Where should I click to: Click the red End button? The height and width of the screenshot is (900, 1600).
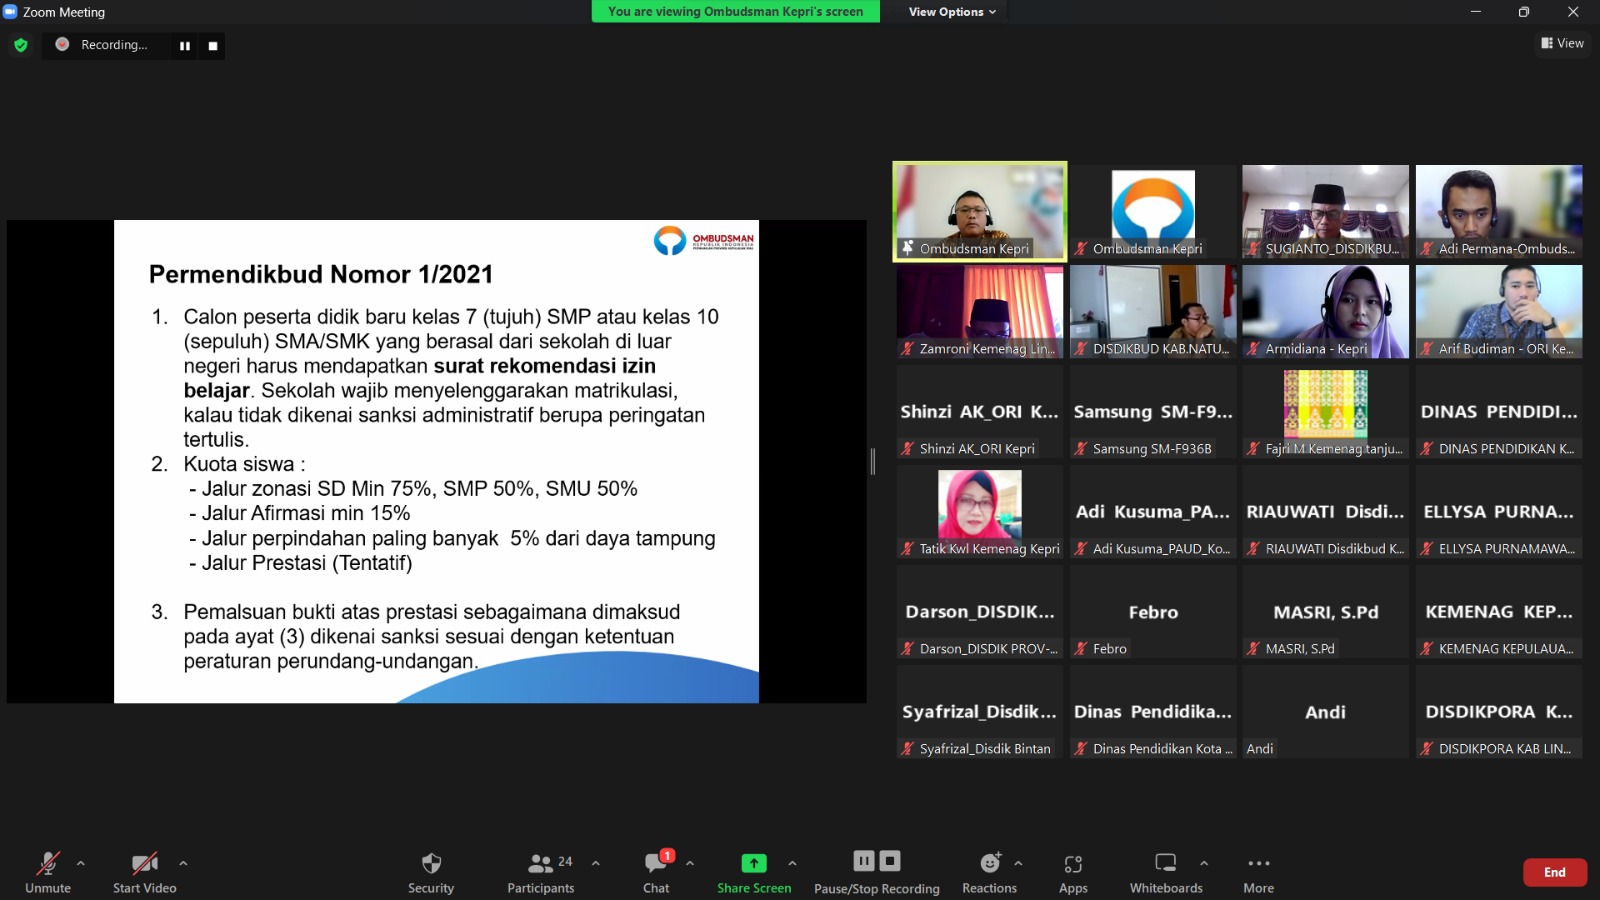pyautogui.click(x=1554, y=872)
